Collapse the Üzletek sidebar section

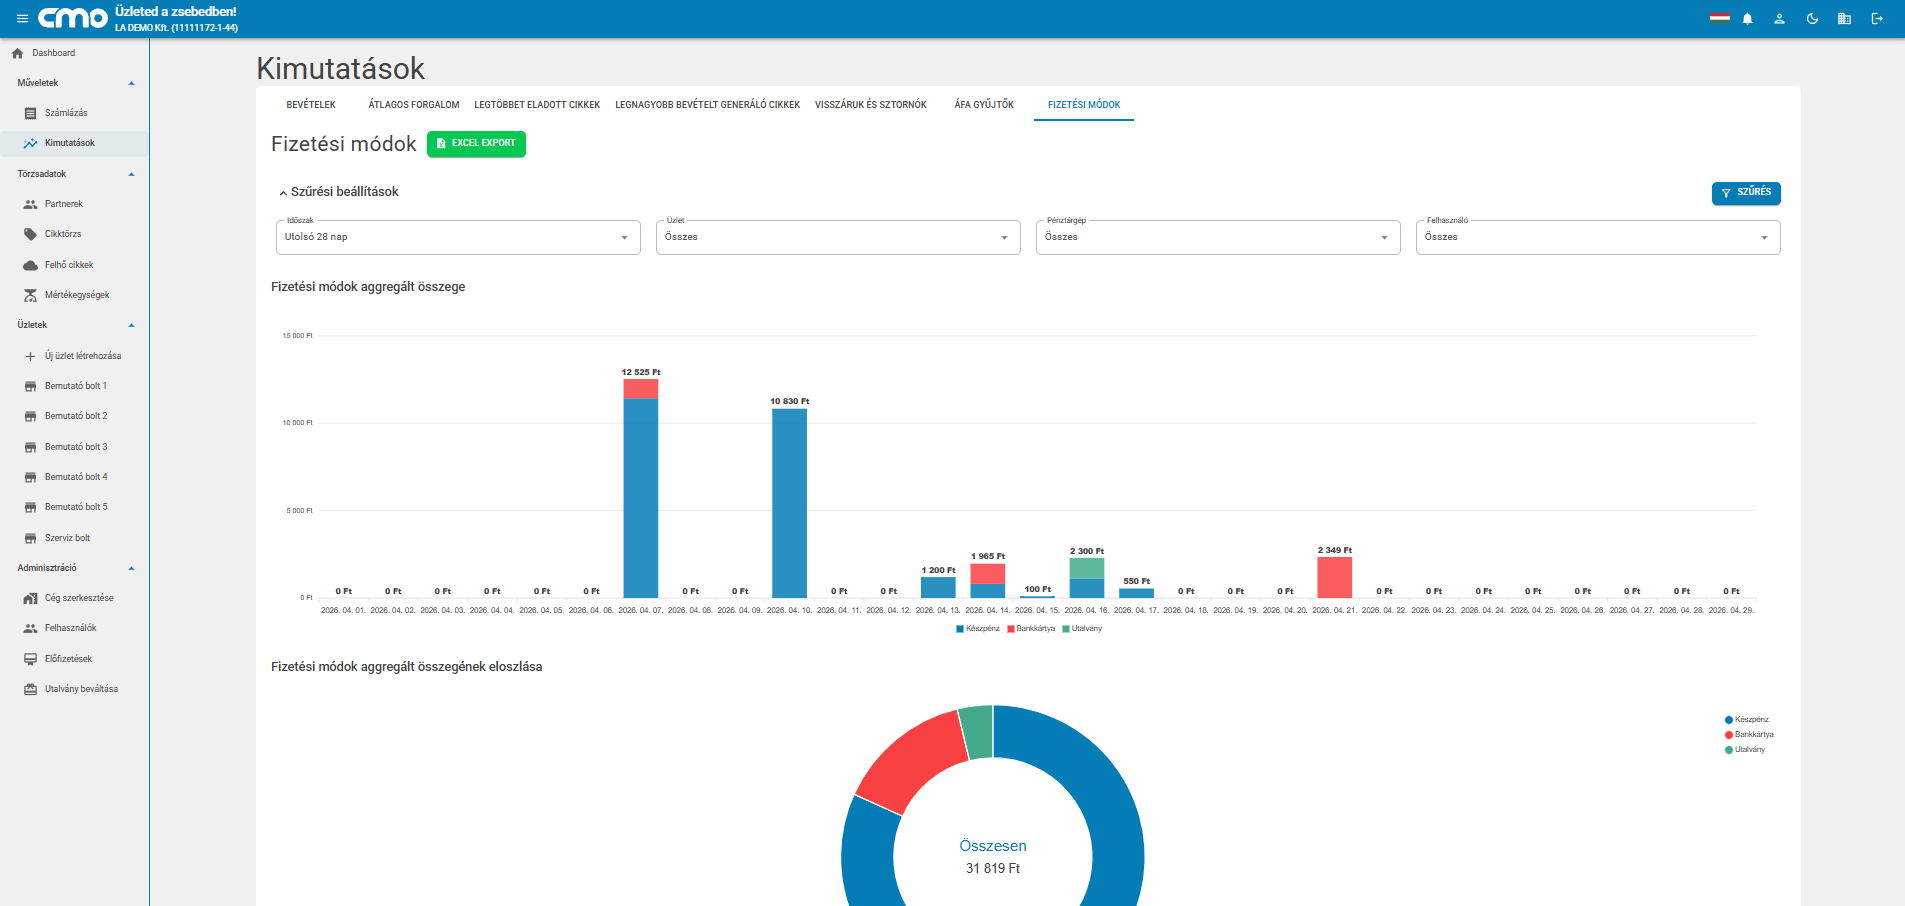pos(131,325)
